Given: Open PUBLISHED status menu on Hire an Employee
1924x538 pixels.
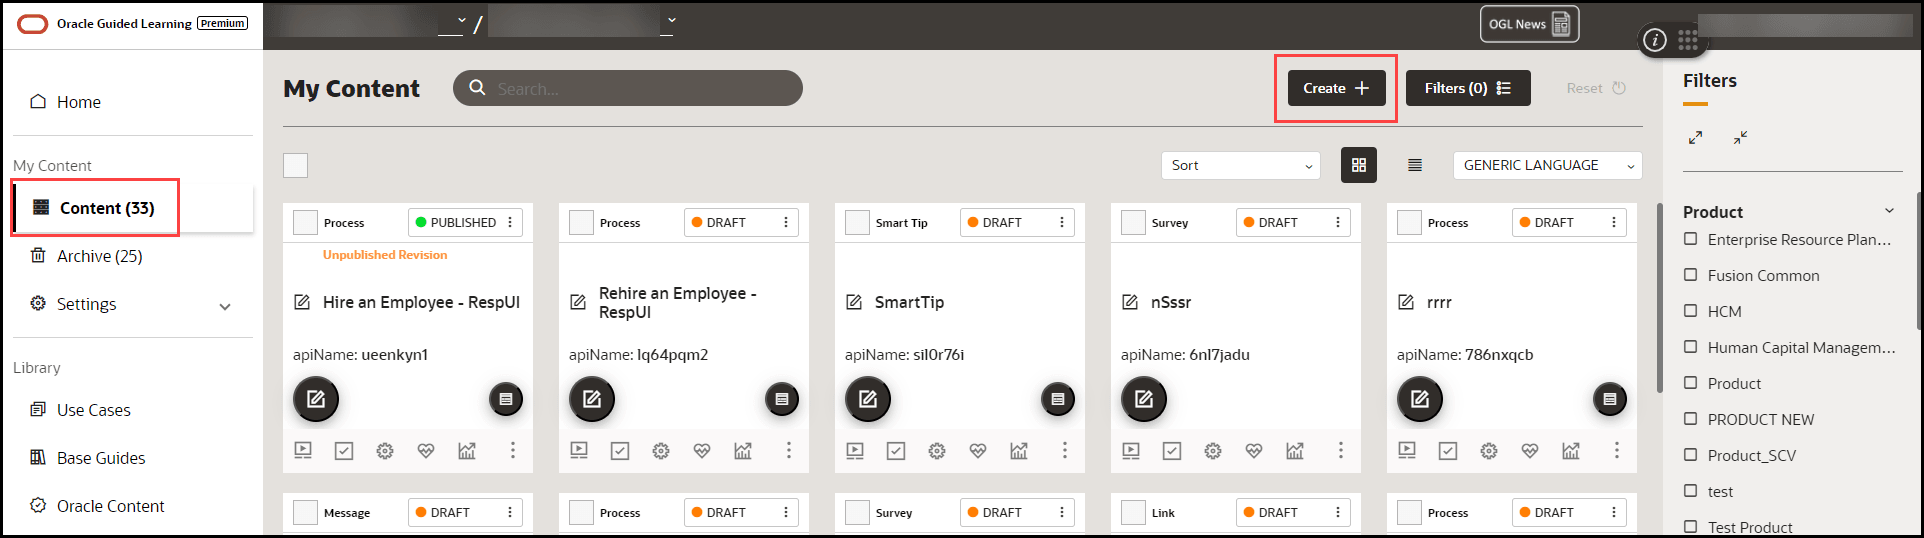Looking at the screenshot, I should click(x=510, y=222).
